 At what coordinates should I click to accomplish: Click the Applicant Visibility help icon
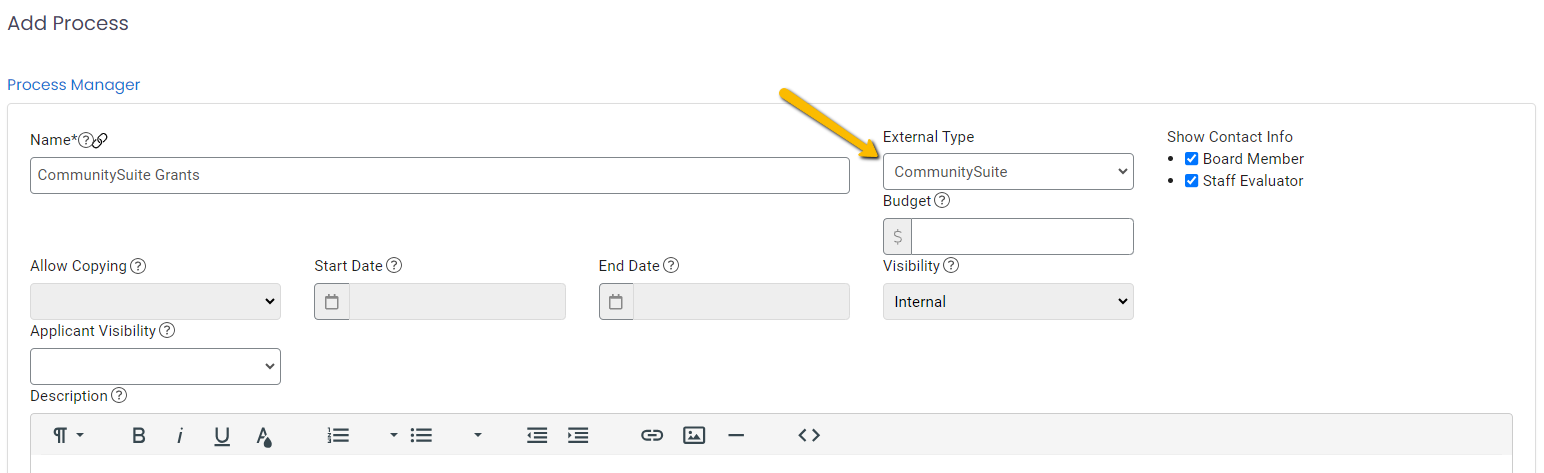click(x=167, y=330)
